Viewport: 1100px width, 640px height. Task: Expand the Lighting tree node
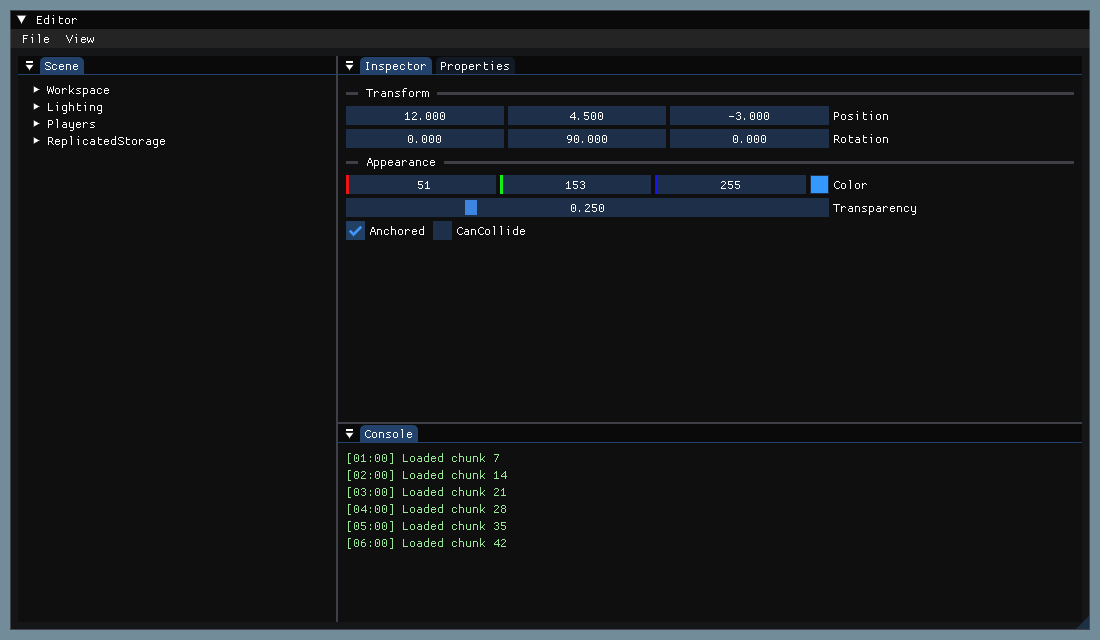(36, 107)
